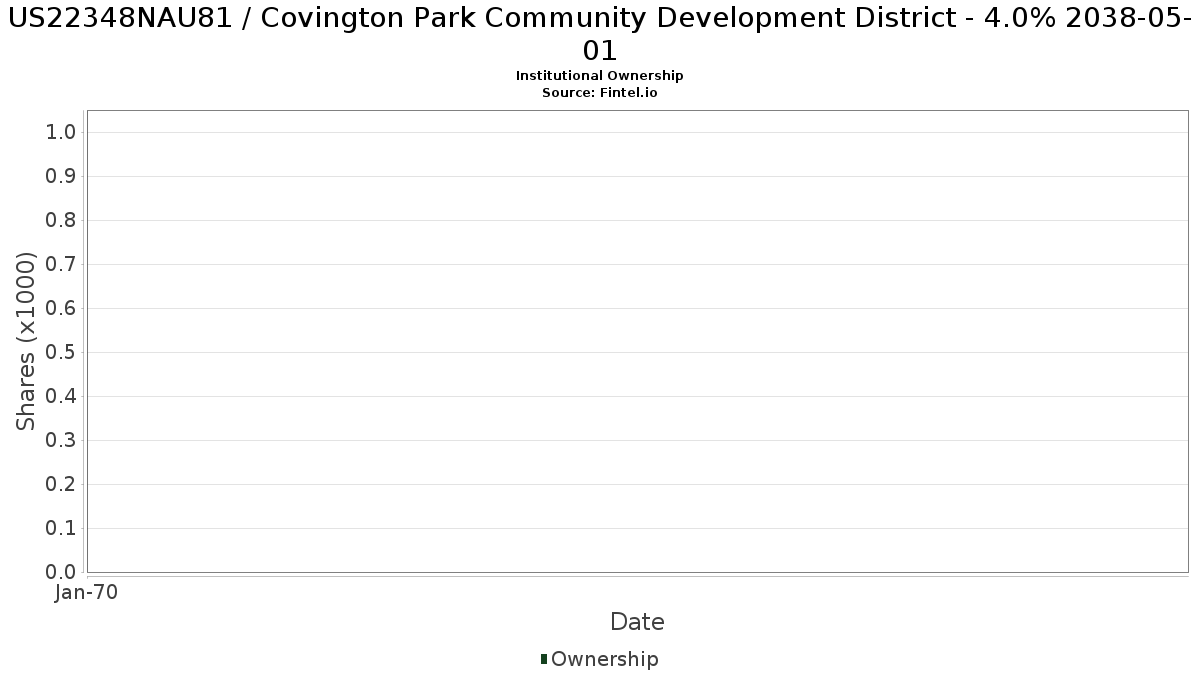1200x675 pixels.
Task: Click the Jan-70 x-axis tick label
Action: (87, 593)
